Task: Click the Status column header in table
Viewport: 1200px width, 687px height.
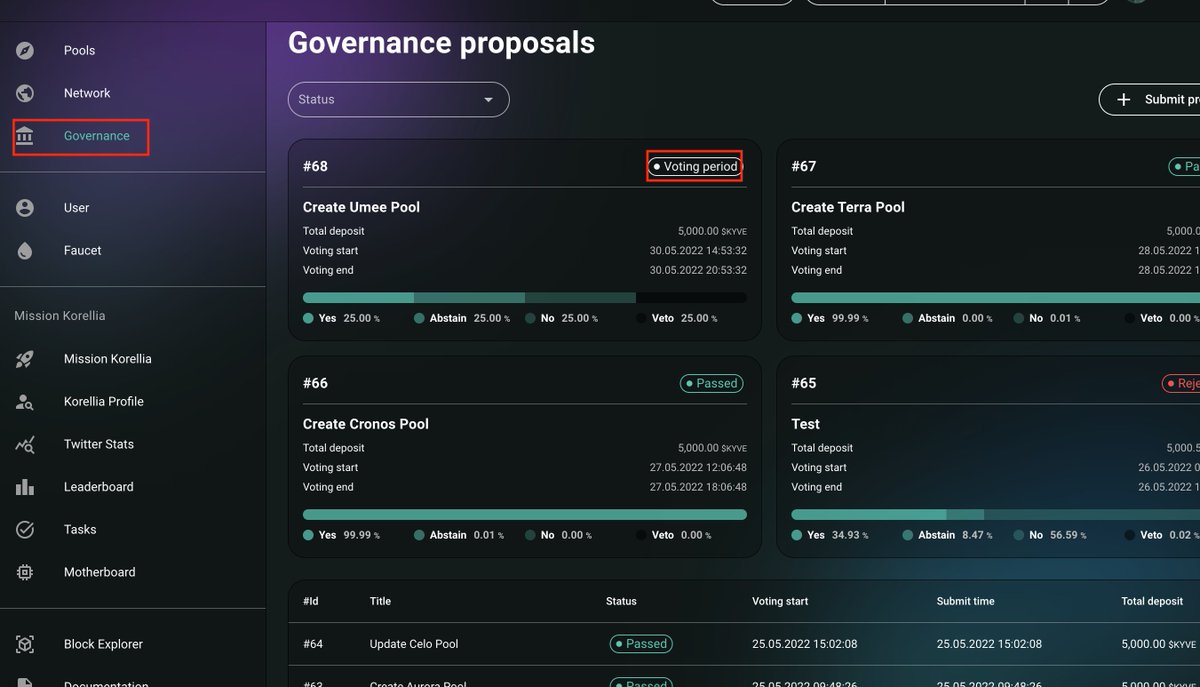Action: pyautogui.click(x=621, y=601)
